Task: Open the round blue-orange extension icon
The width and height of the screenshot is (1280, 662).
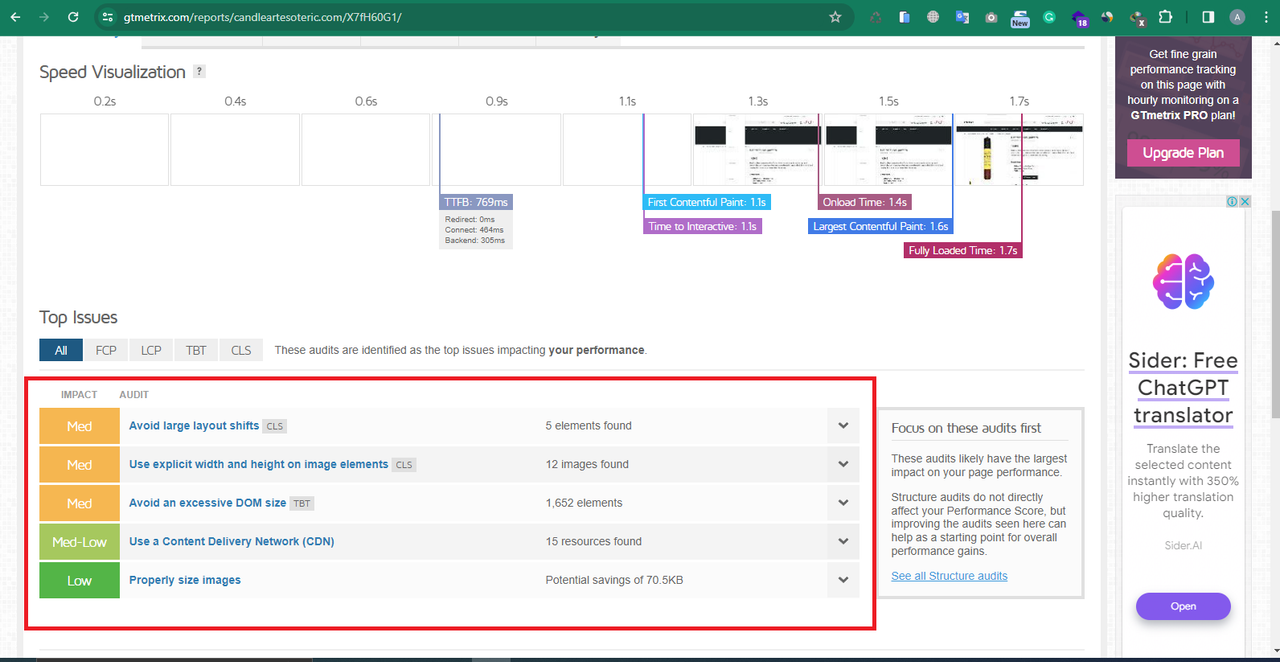Action: pyautogui.click(x=1107, y=17)
